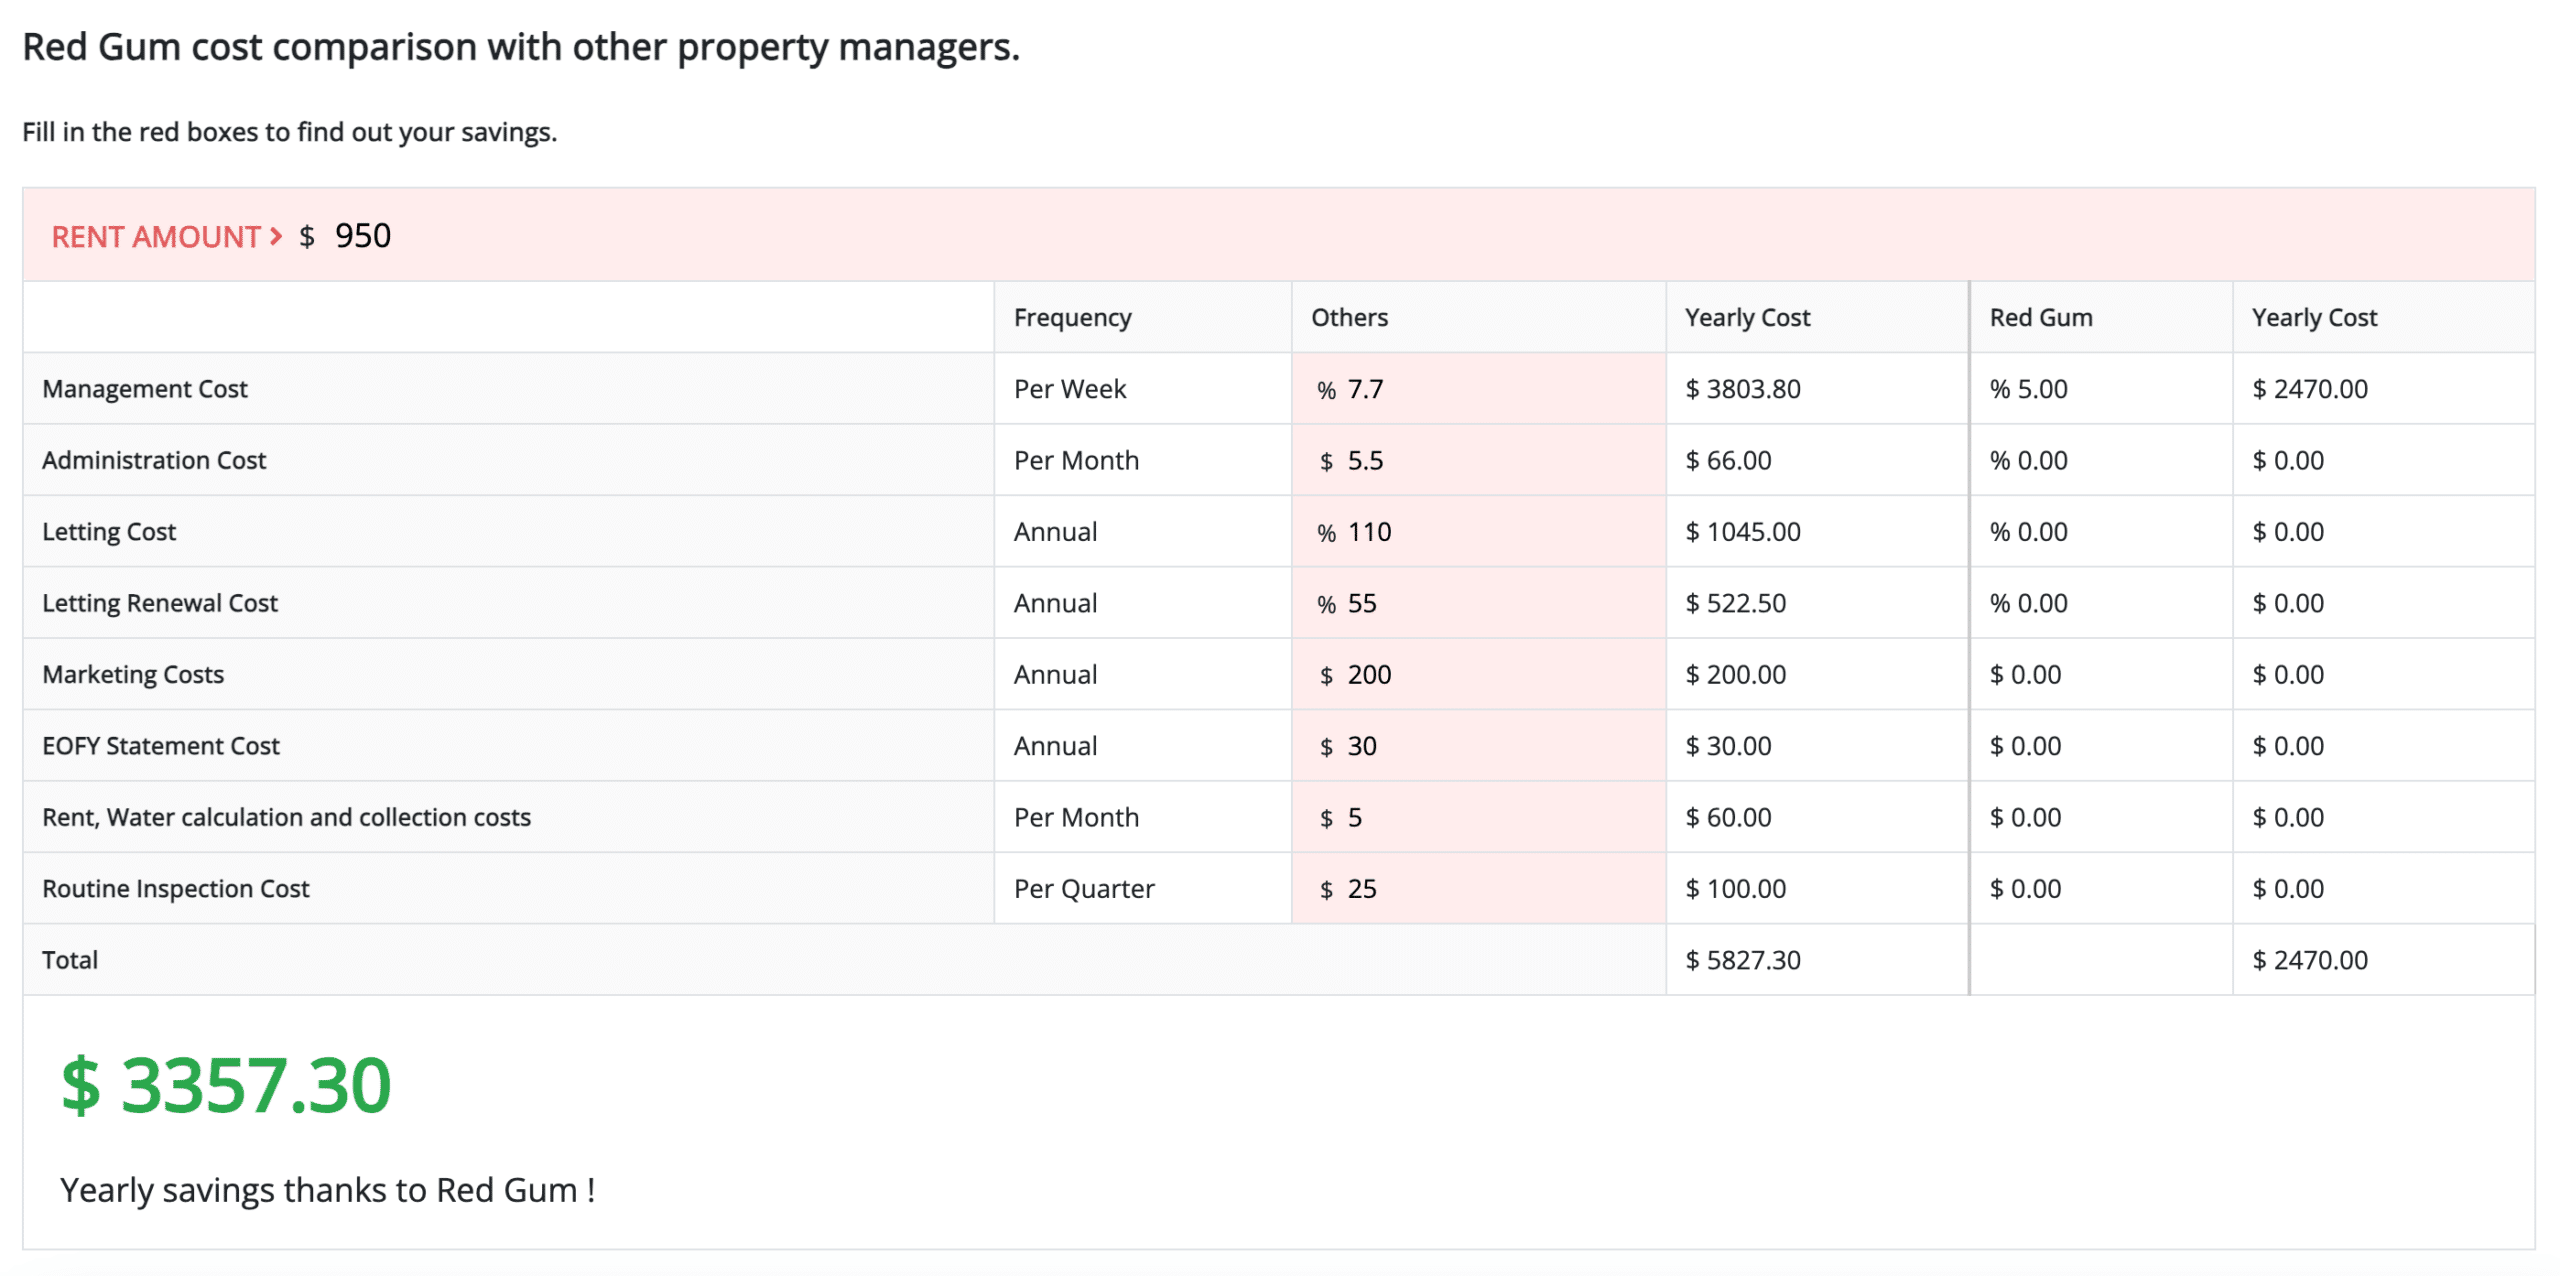This screenshot has height=1276, width=2560.
Task: Select the RENT AMOUNT label
Action: pos(155,237)
